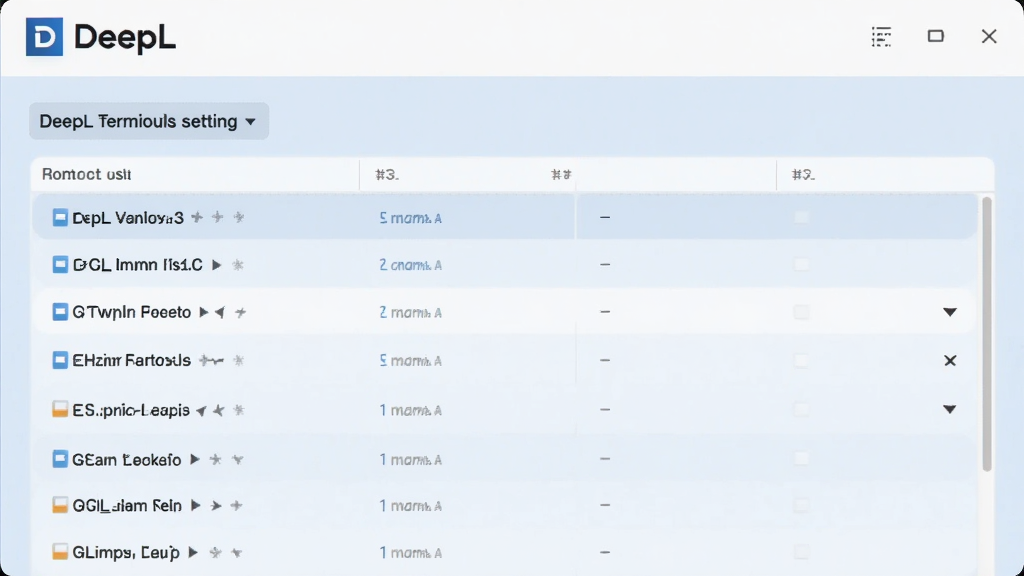Open the '2 cnama A' link in GGL Immn row
This screenshot has height=576, width=1024.
pos(410,264)
